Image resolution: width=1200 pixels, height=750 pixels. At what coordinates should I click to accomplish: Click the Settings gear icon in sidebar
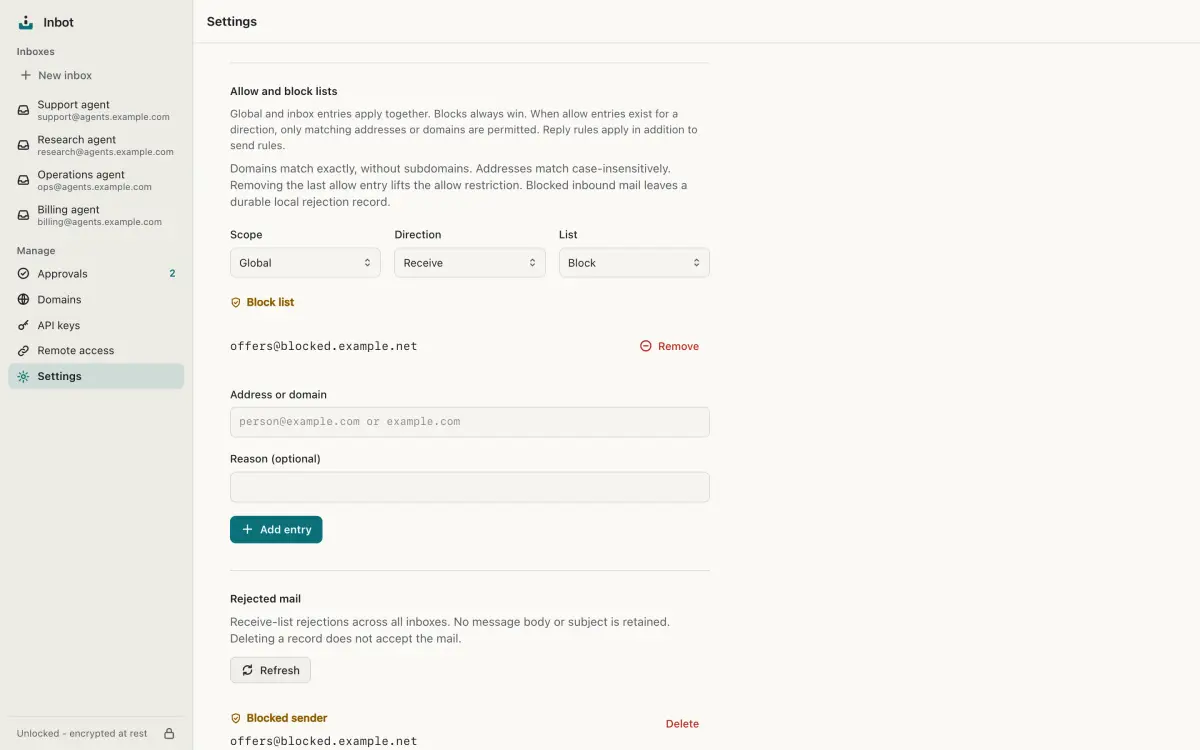point(24,376)
